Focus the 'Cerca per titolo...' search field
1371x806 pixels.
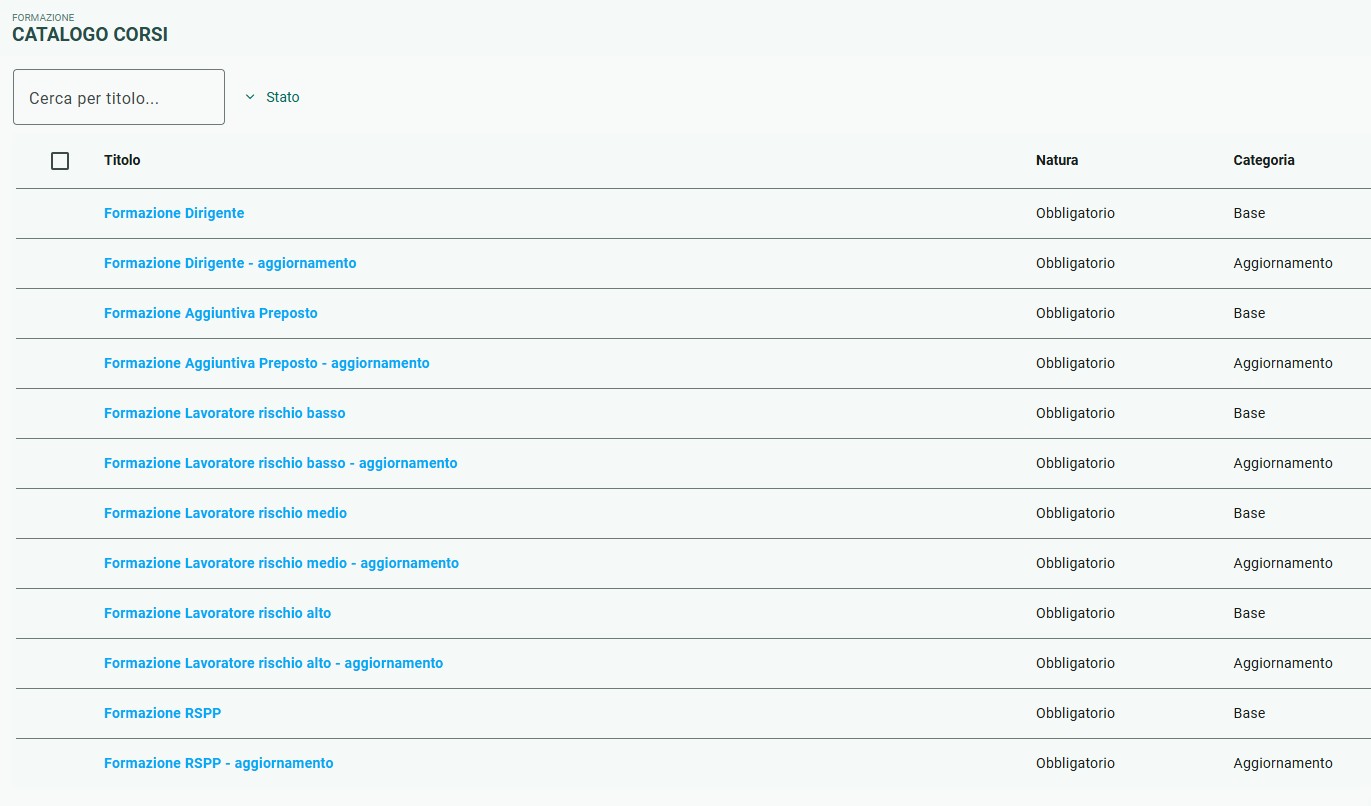(119, 97)
